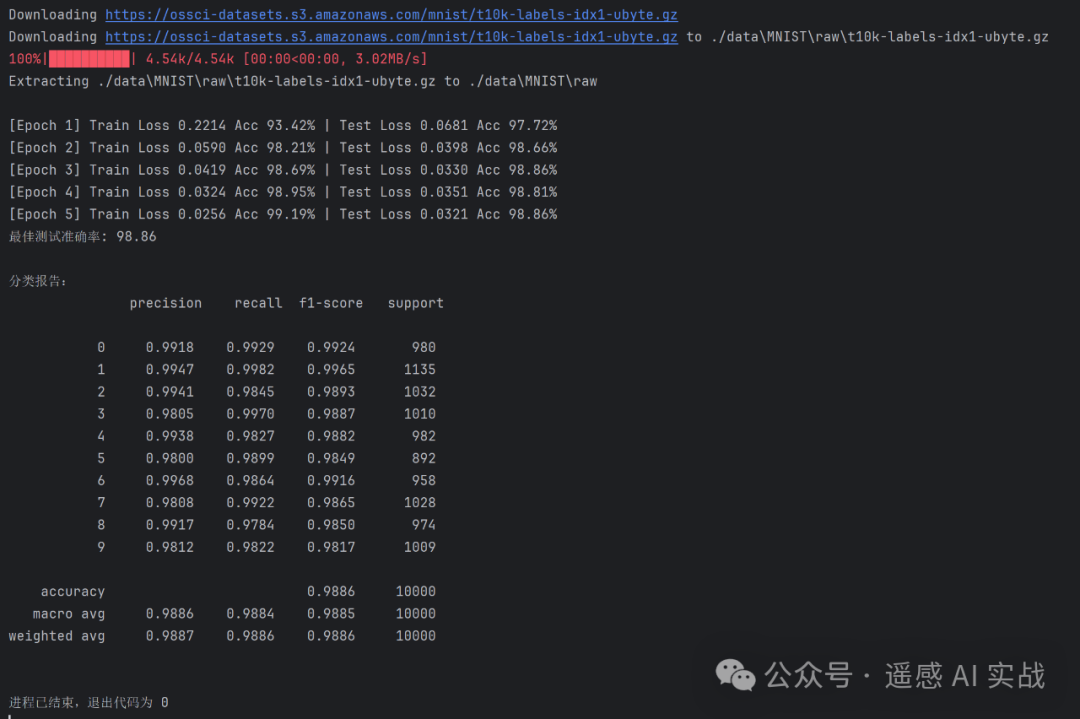This screenshot has width=1080, height=719.
Task: Click class 7 recall value '0.9922'
Action: (x=250, y=503)
